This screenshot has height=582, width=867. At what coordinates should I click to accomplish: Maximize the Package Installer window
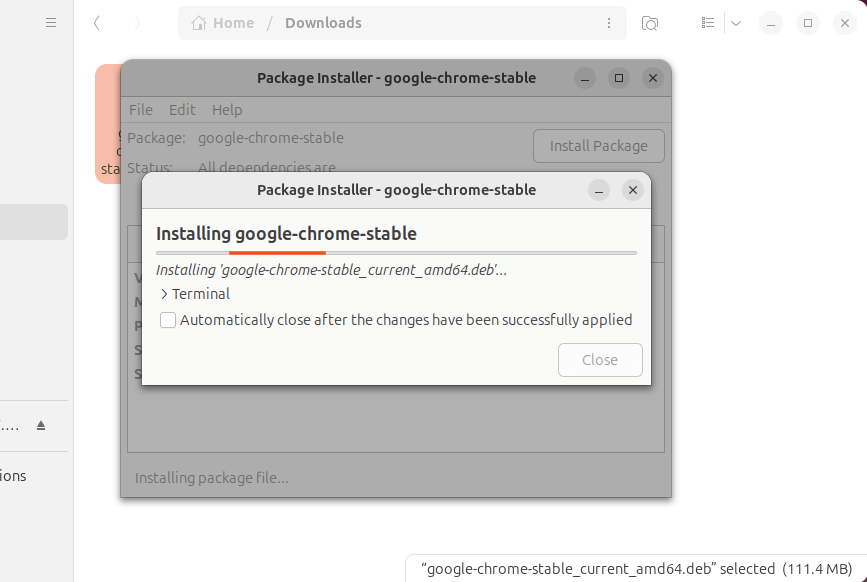619,78
